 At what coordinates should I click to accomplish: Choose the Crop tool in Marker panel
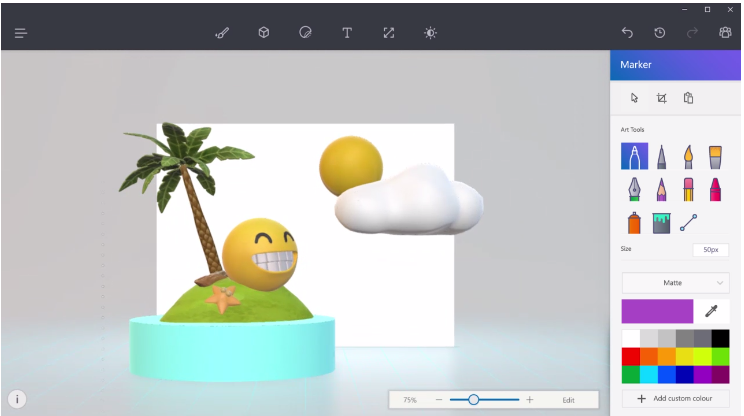[x=661, y=98]
